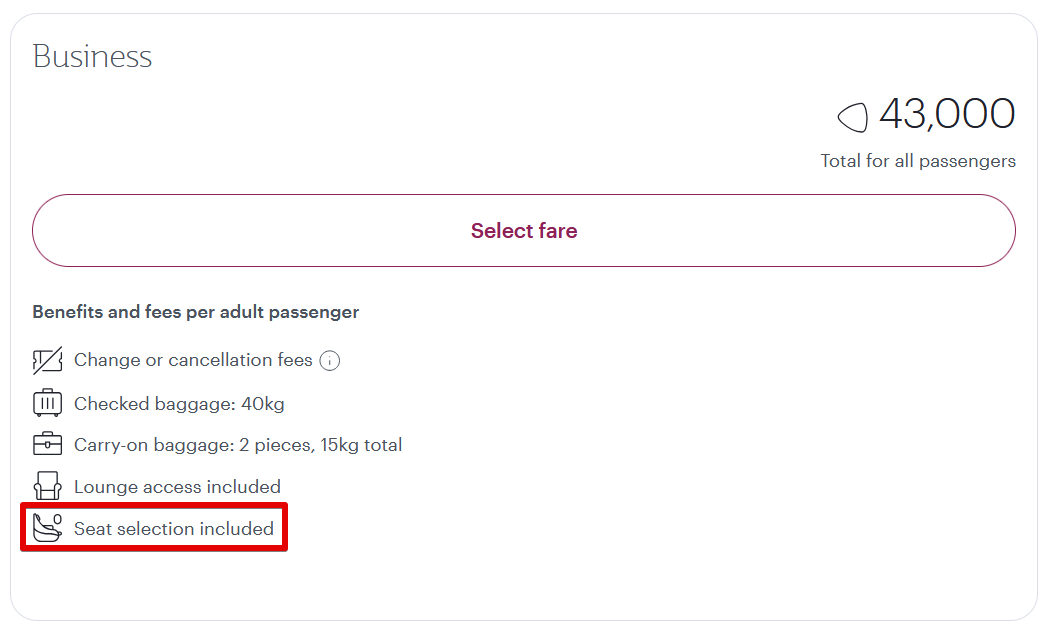This screenshot has height=629, width=1046.
Task: Click the Total for all passengers text
Action: (x=917, y=161)
